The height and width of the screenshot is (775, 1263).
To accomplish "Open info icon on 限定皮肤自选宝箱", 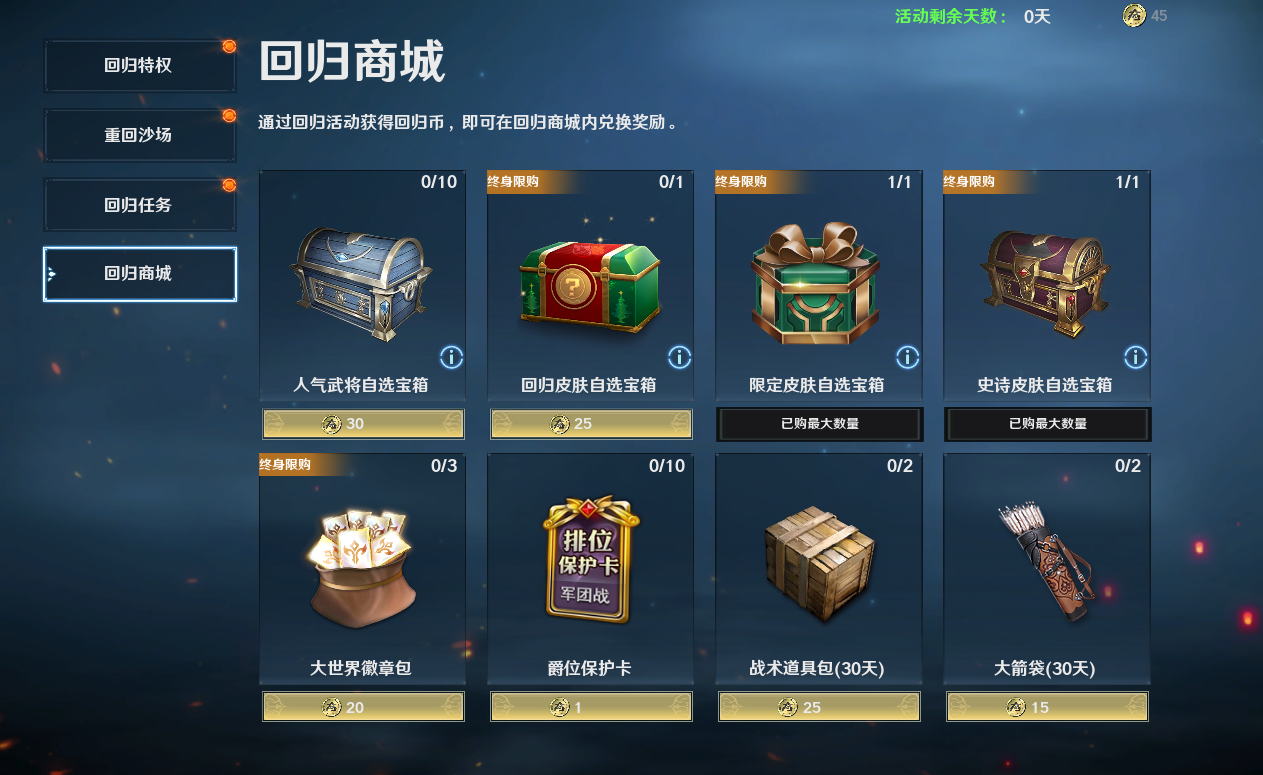I will [x=907, y=357].
